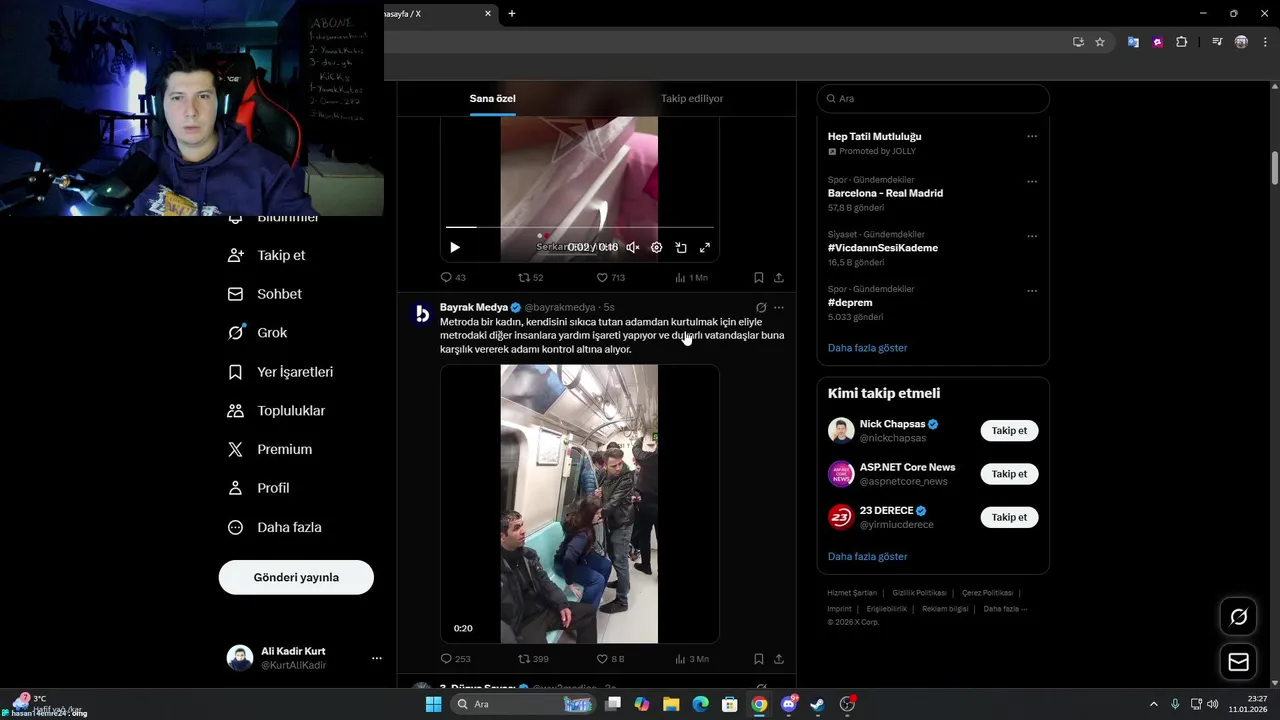Open a new browser tab
The height and width of the screenshot is (720, 1280).
(512, 14)
